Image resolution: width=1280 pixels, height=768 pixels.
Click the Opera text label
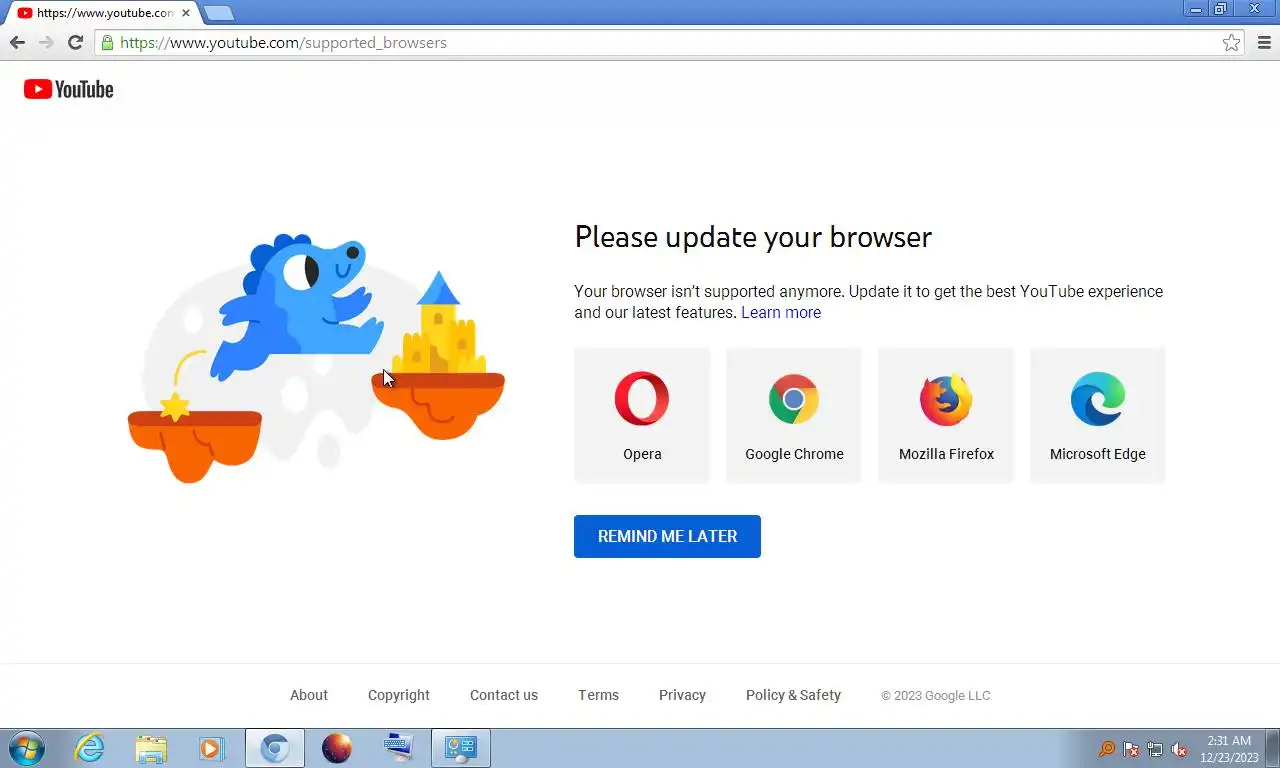coord(642,454)
